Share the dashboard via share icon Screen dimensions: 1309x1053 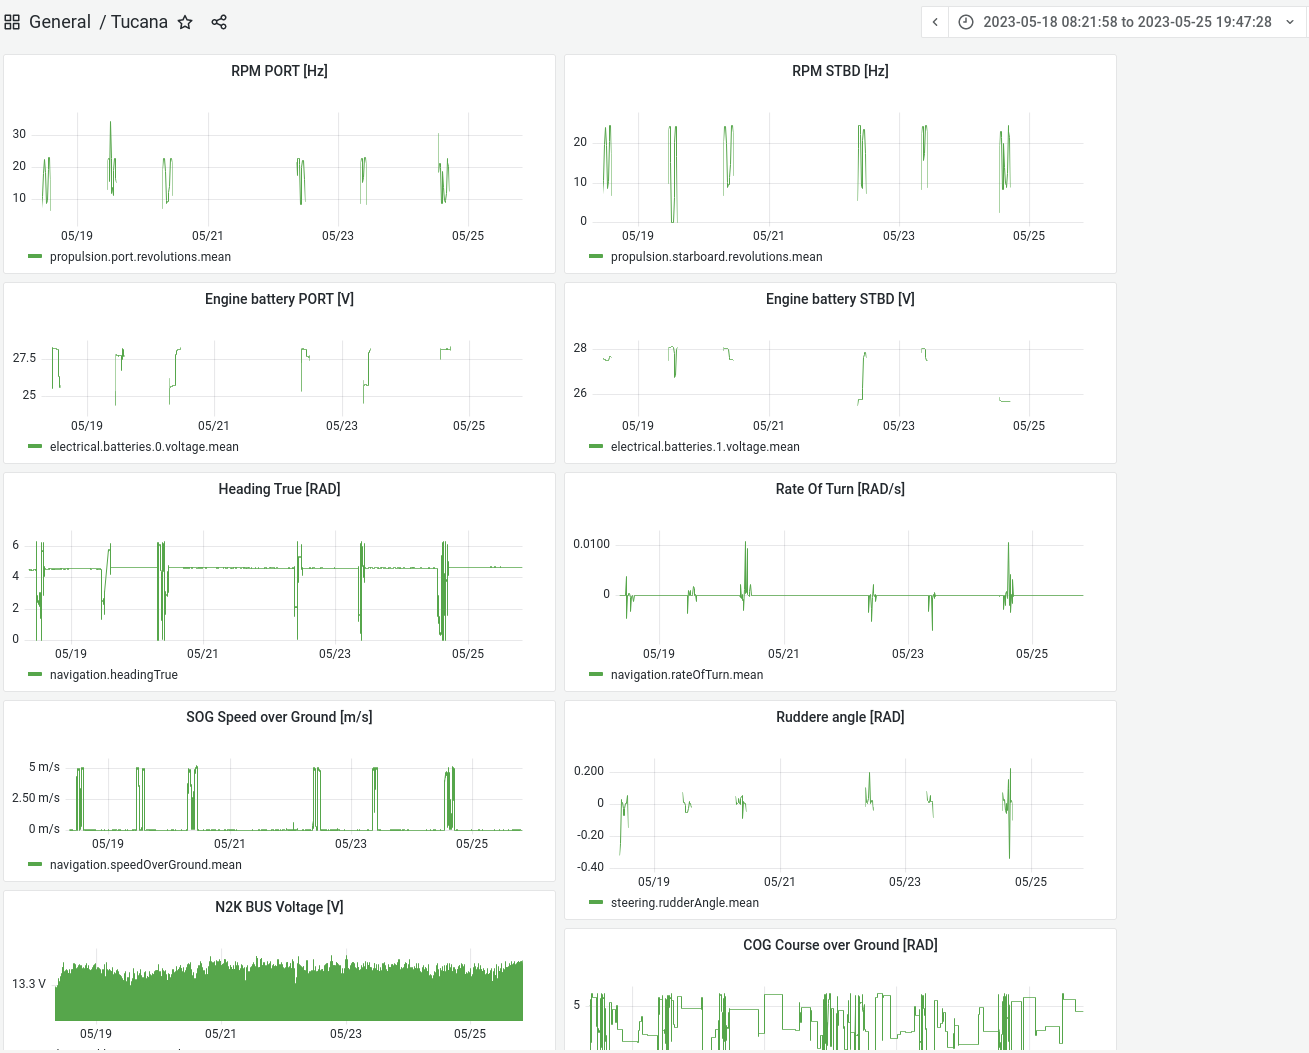(x=219, y=22)
